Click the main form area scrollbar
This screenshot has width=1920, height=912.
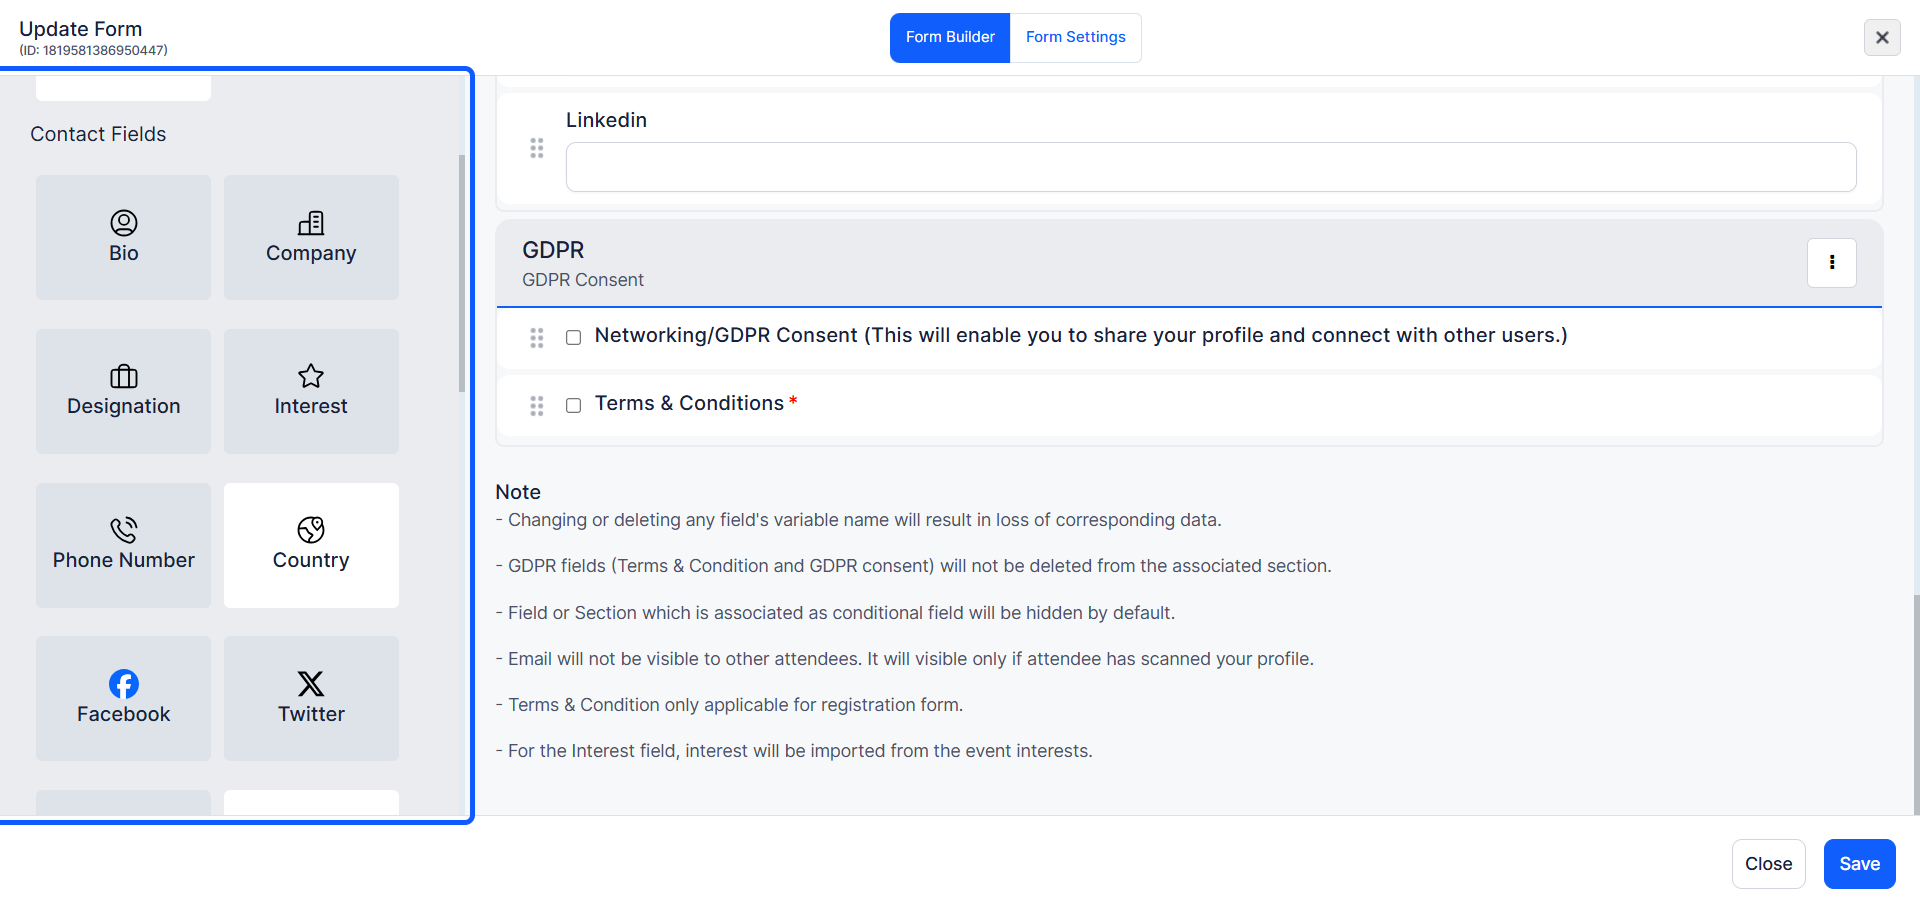[x=1916, y=704]
